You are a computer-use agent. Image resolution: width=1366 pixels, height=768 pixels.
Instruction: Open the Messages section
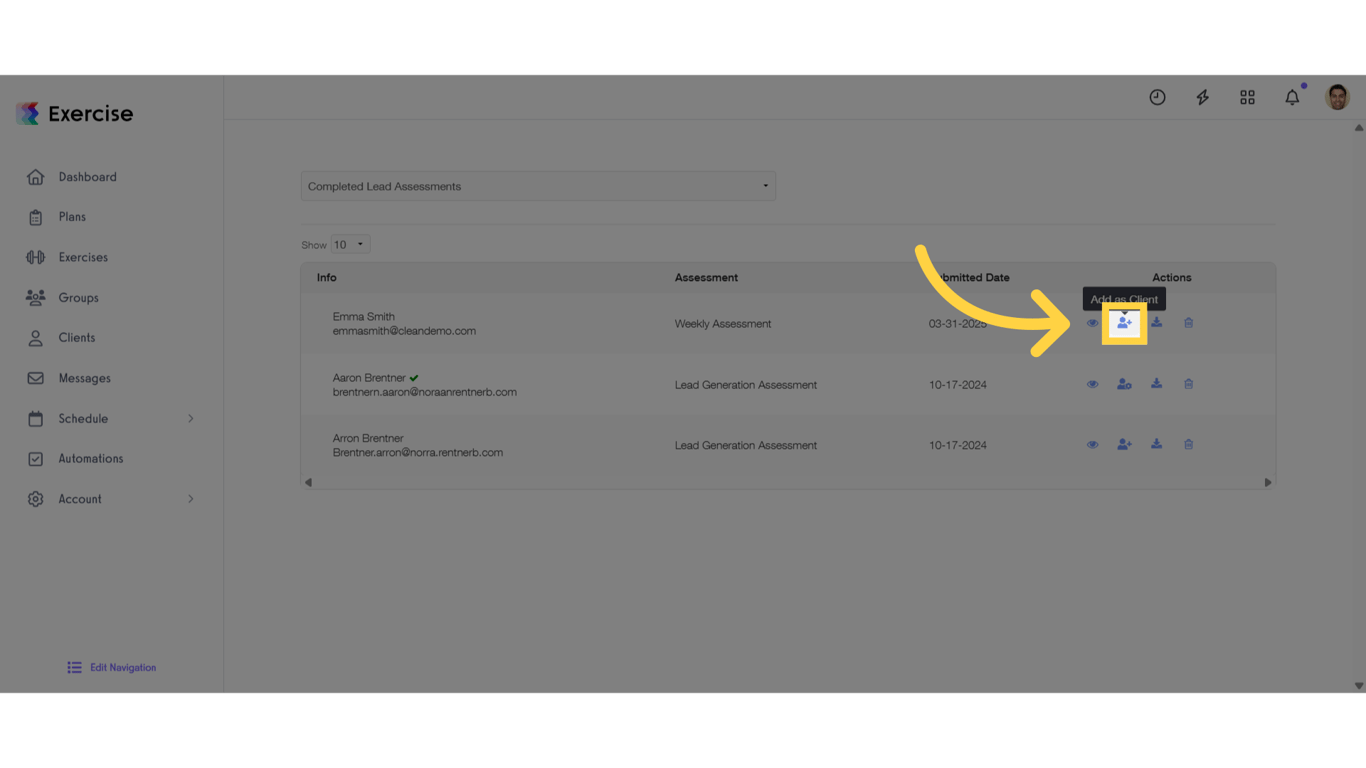(x=84, y=378)
